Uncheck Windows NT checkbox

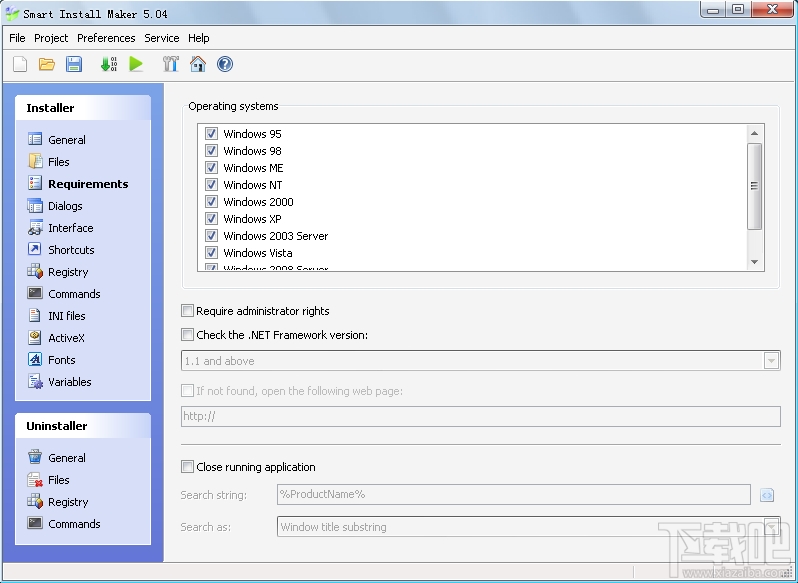tap(211, 184)
